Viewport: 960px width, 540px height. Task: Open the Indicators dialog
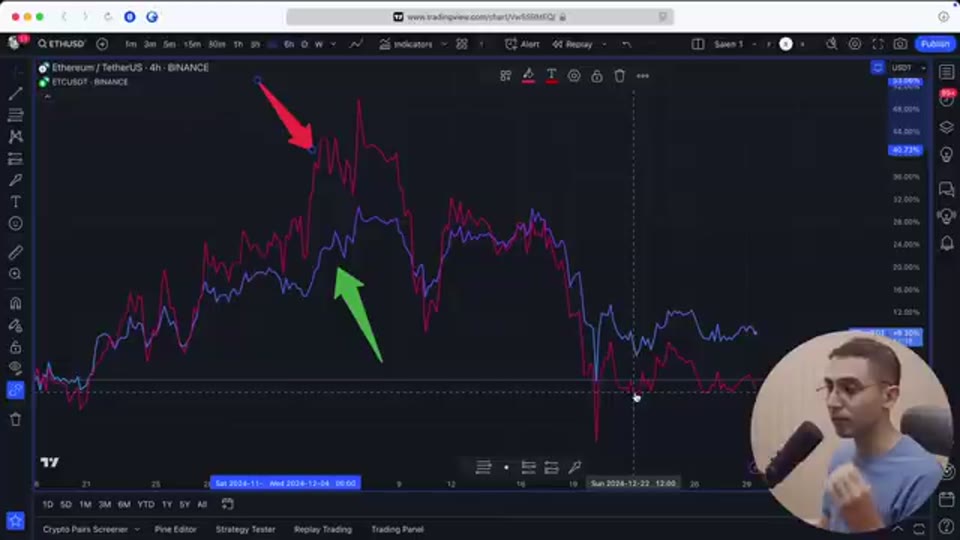406,44
